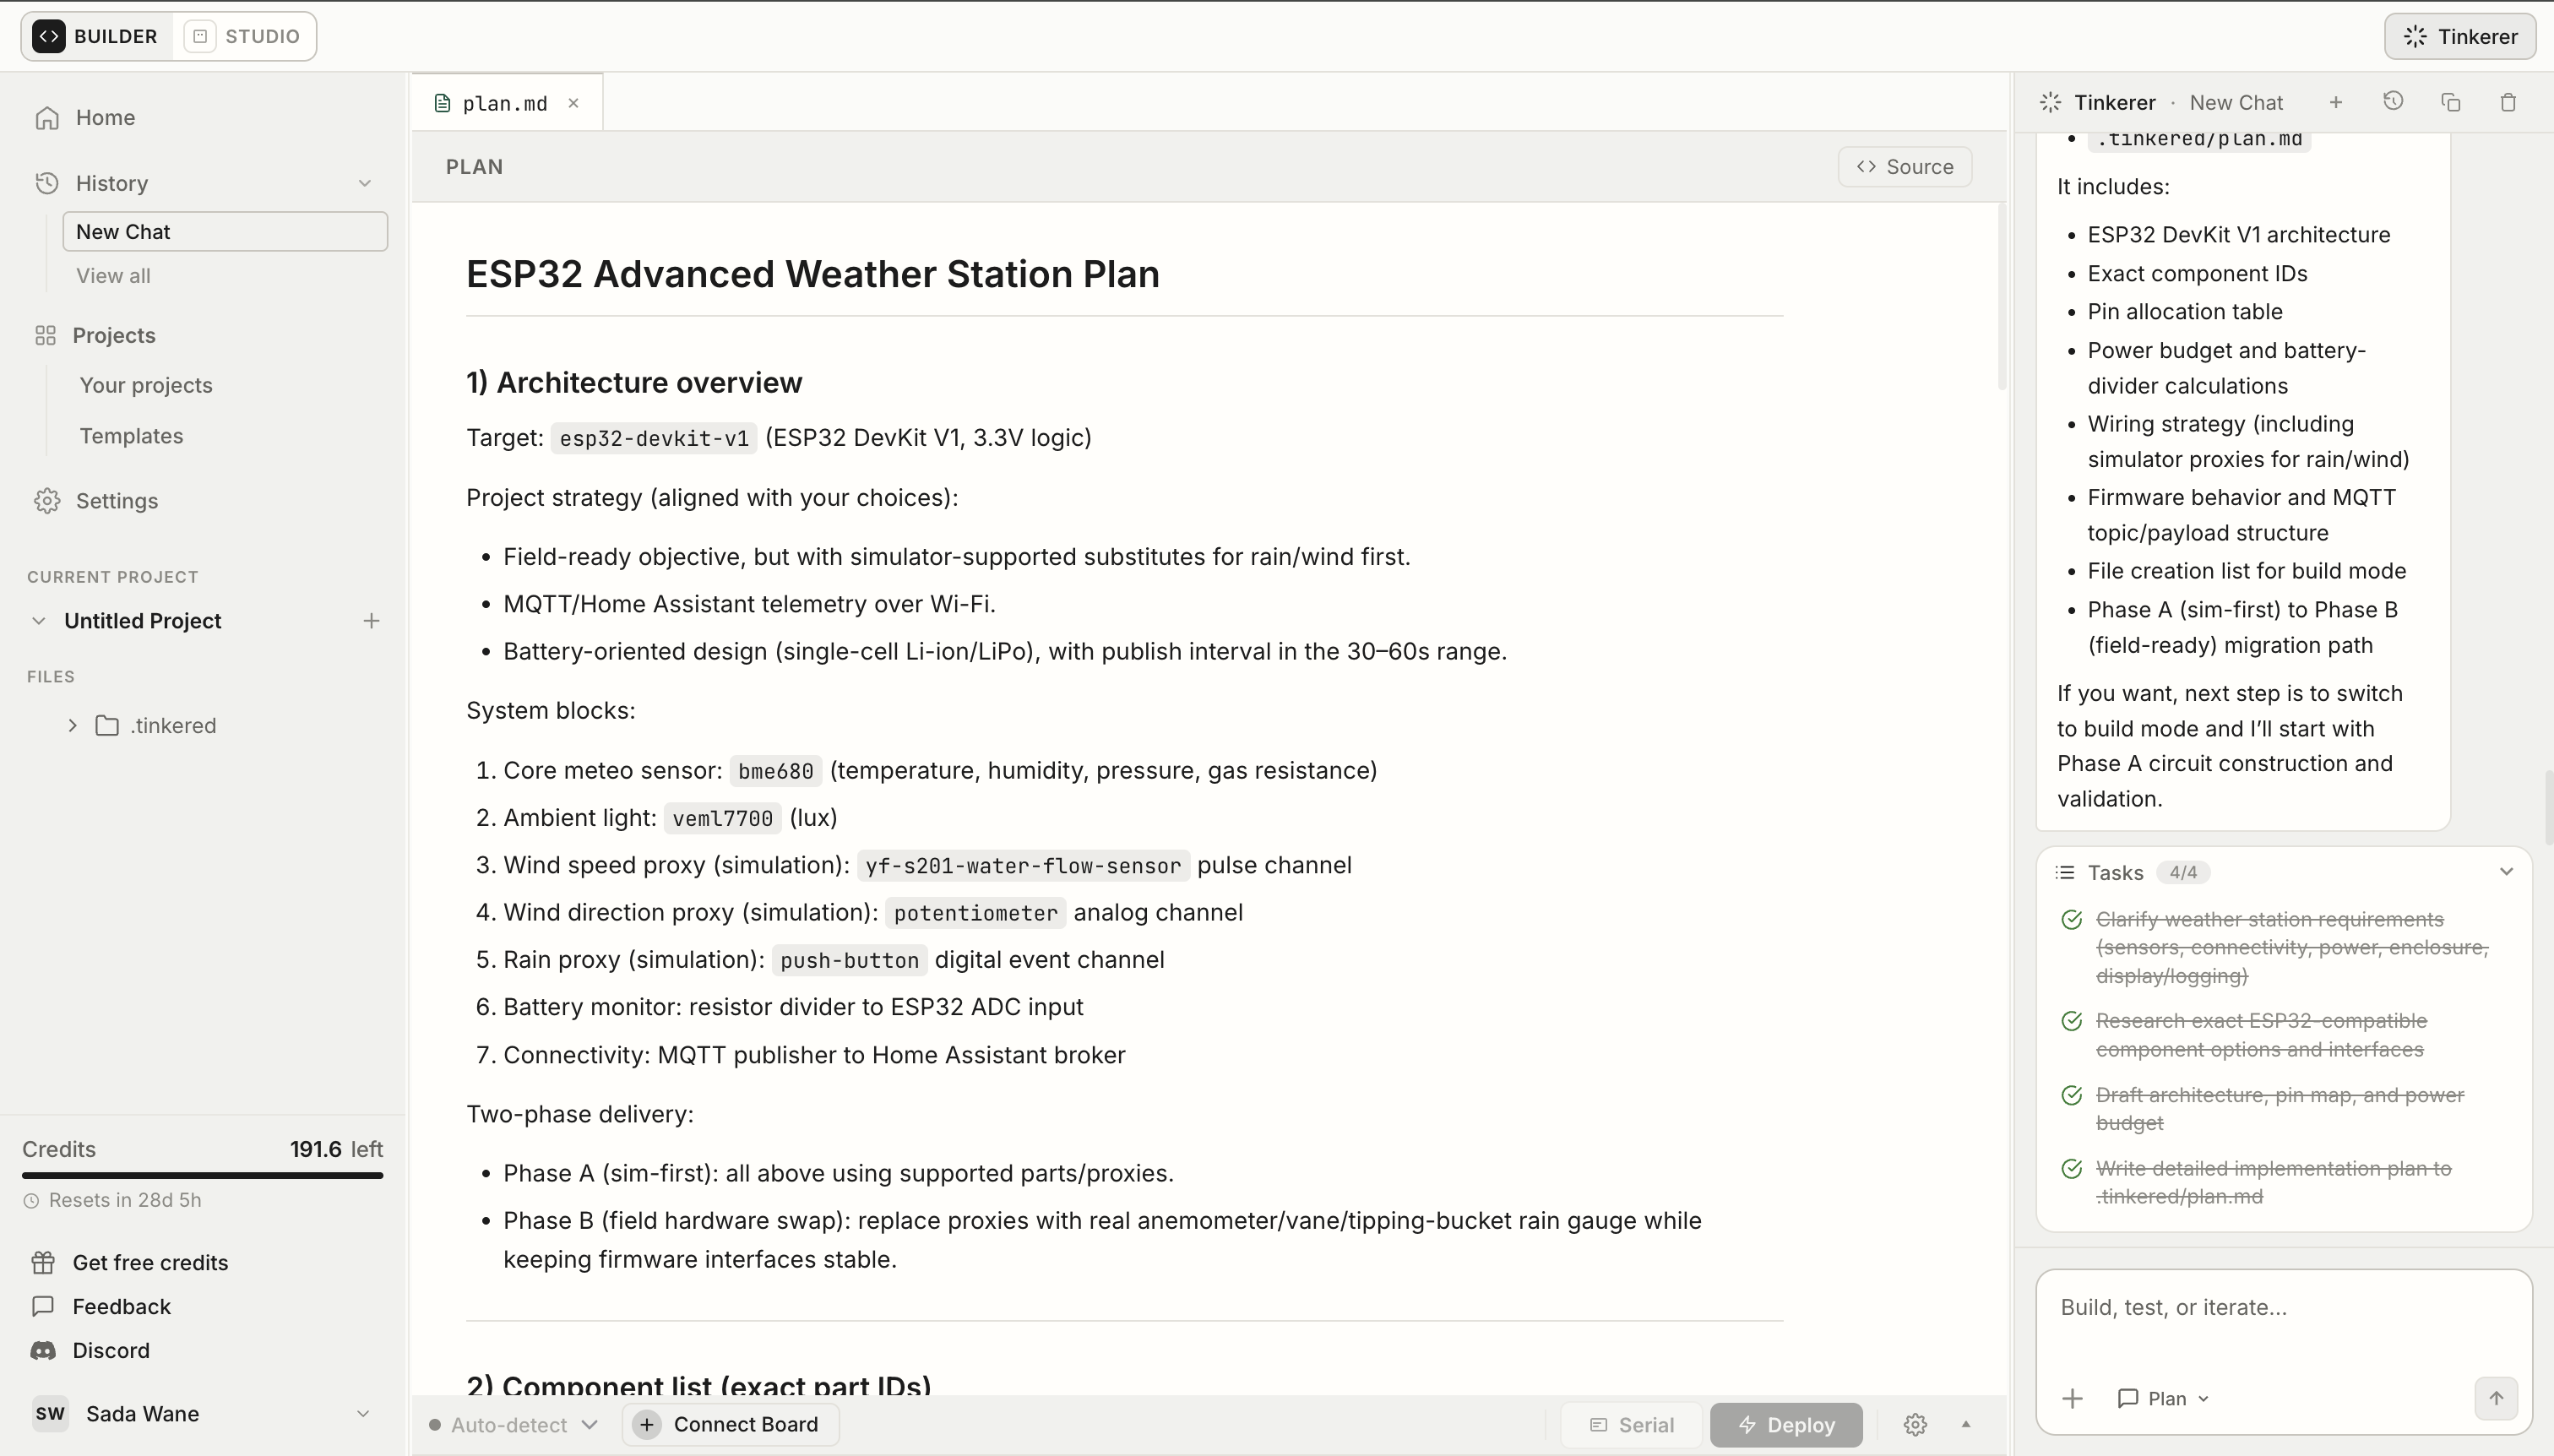2554x1456 pixels.
Task: Click the Settings gear icon in sidebar
Action: point(47,500)
